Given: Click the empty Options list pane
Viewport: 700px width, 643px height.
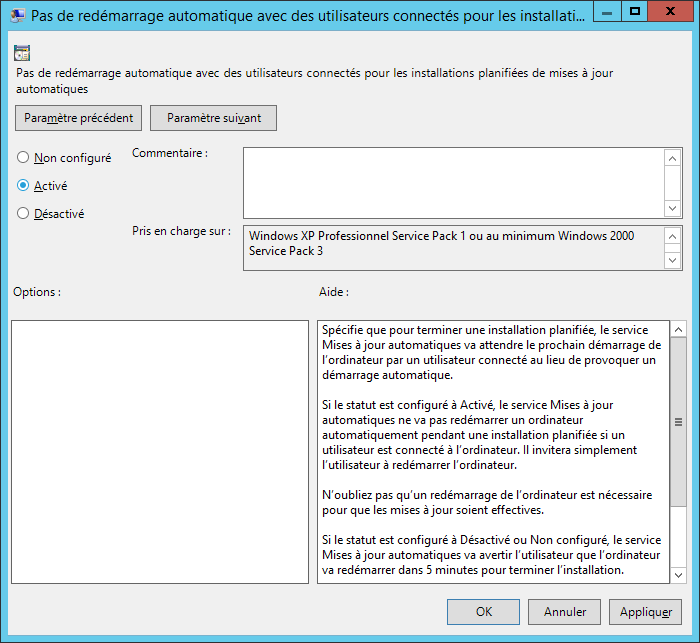Looking at the screenshot, I should [160, 452].
